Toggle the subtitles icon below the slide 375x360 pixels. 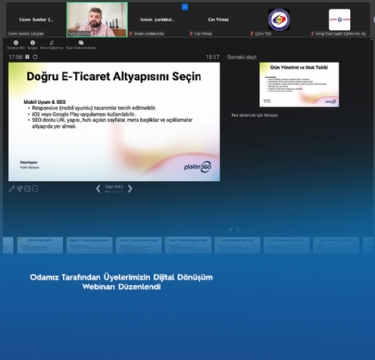27,189
